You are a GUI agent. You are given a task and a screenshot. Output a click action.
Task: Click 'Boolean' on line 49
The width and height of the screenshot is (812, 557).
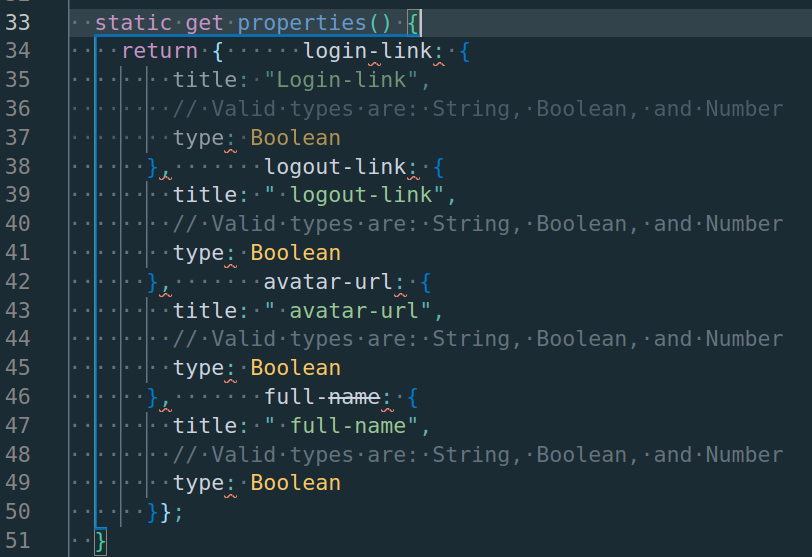click(x=296, y=483)
